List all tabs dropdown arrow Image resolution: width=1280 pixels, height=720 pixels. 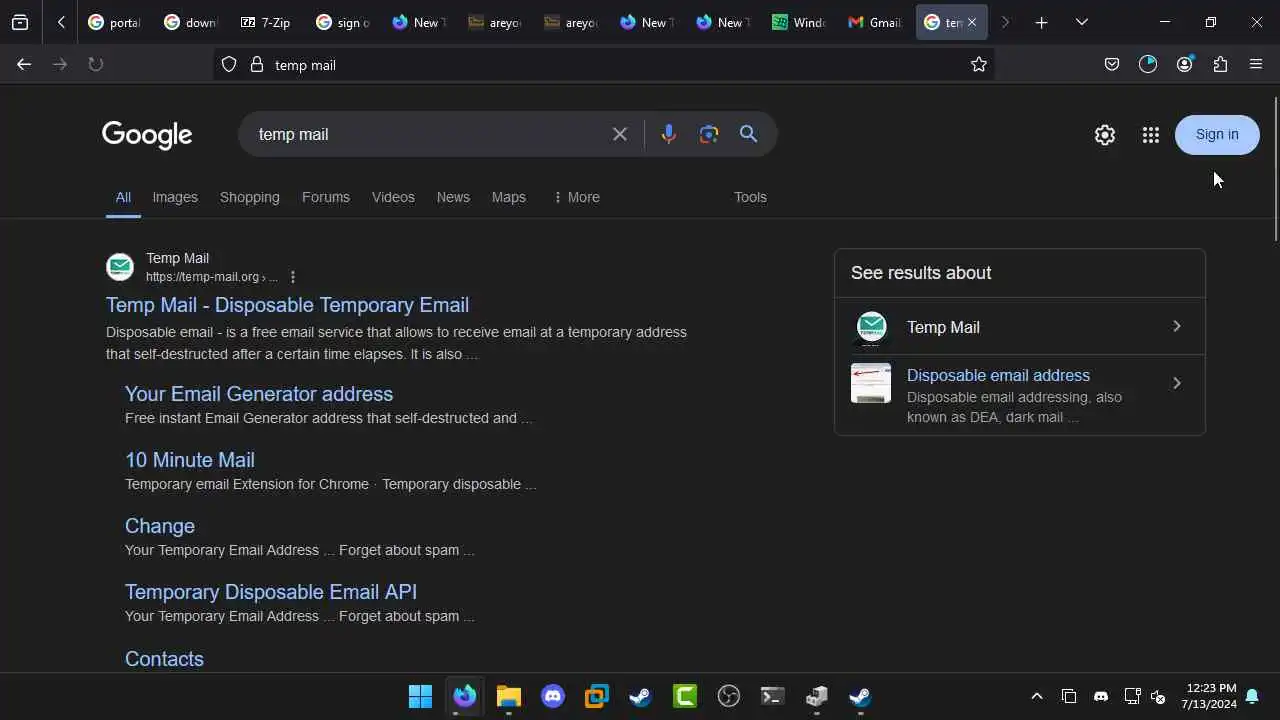[x=1082, y=22]
